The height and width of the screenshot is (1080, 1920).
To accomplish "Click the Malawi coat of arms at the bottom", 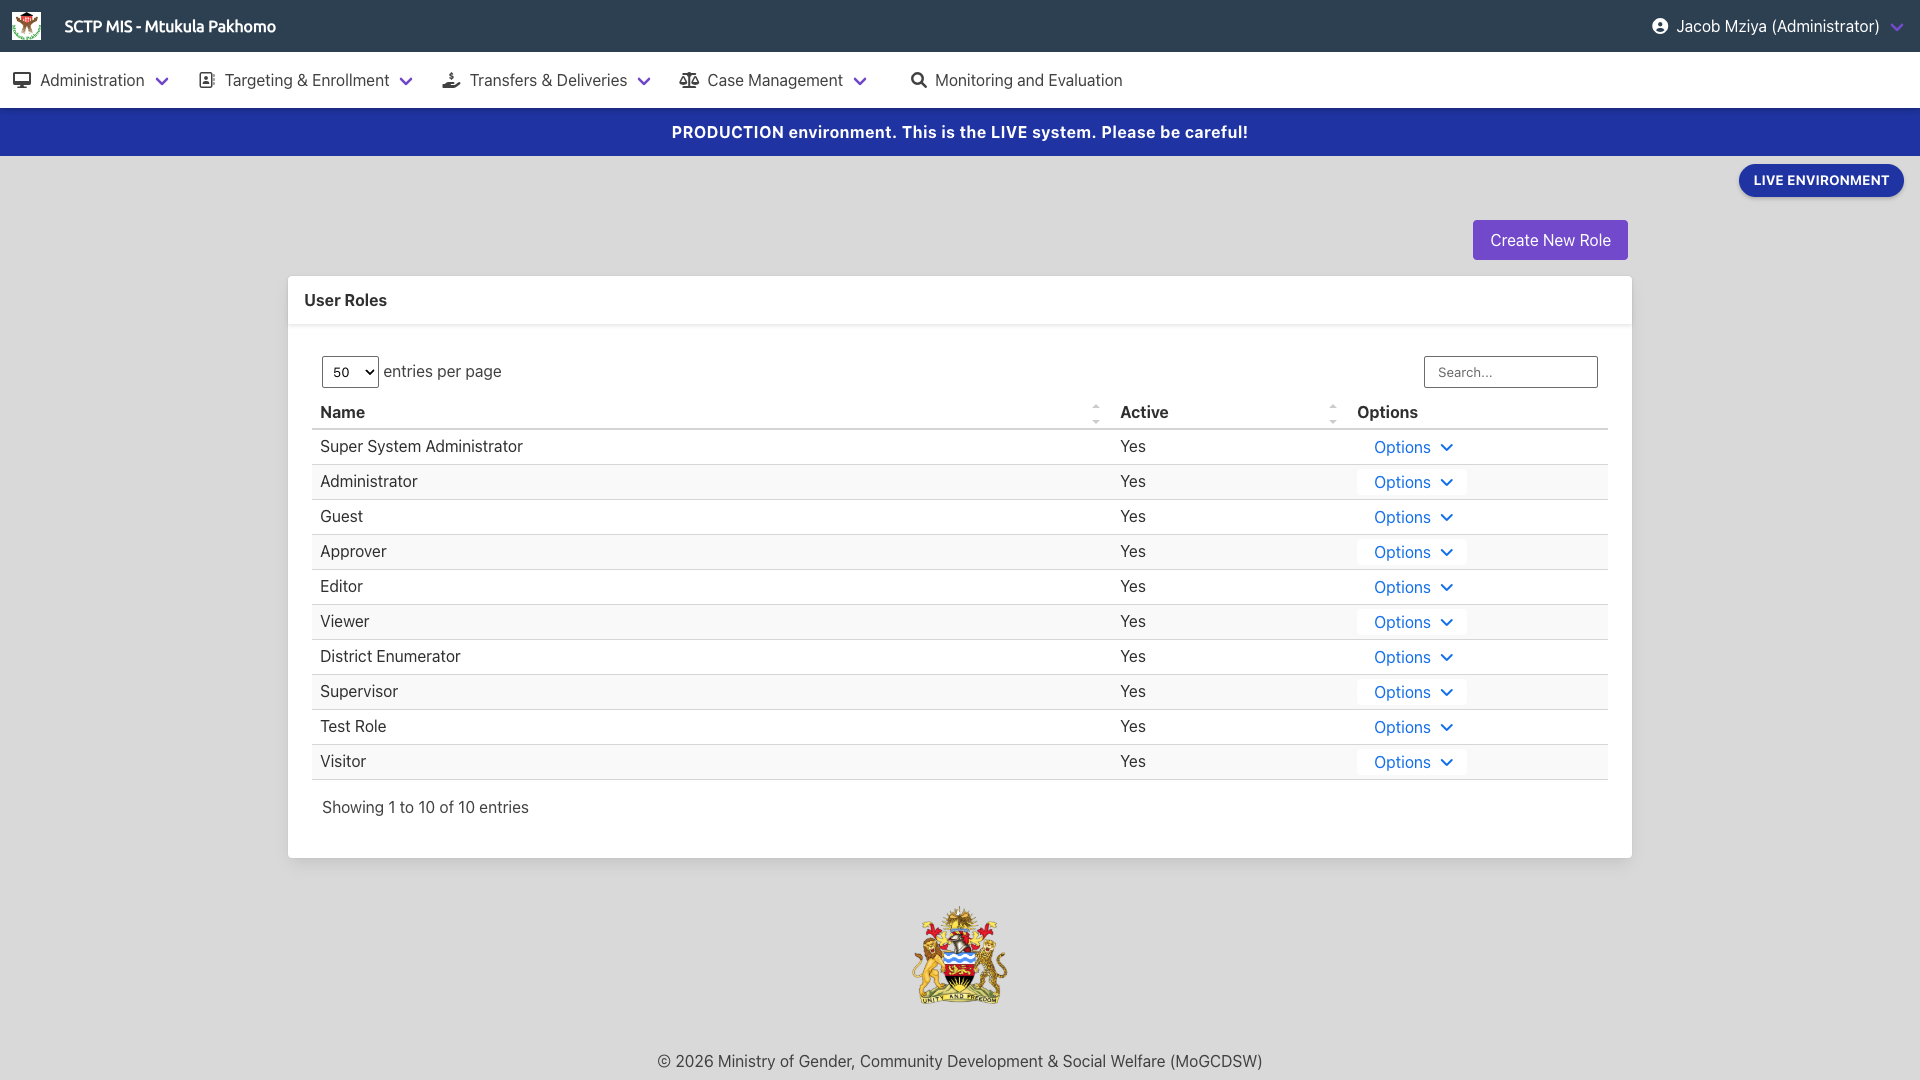I will [958, 955].
